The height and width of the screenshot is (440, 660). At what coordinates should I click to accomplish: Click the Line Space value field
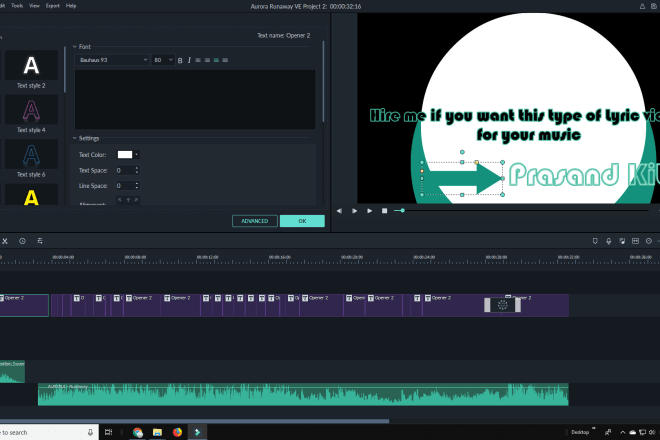coord(125,186)
